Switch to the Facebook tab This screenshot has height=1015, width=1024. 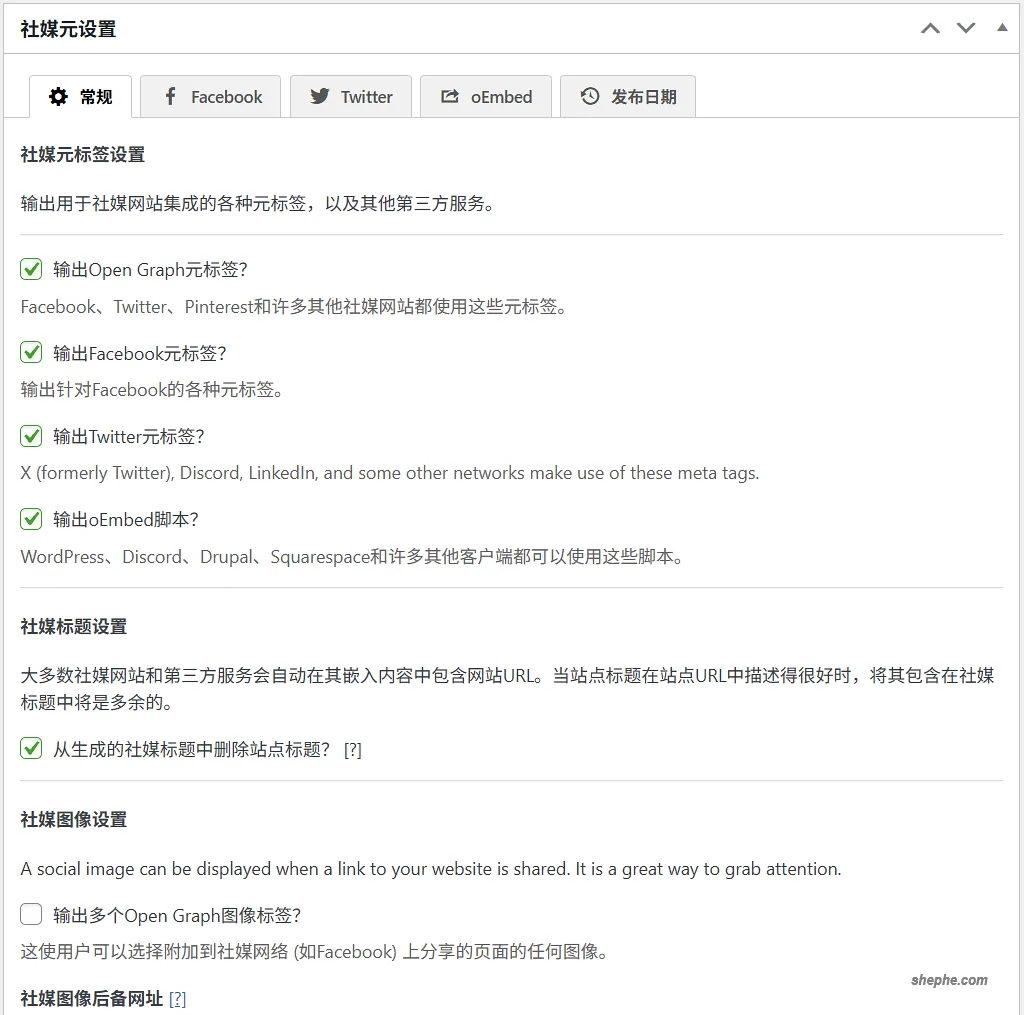click(210, 96)
